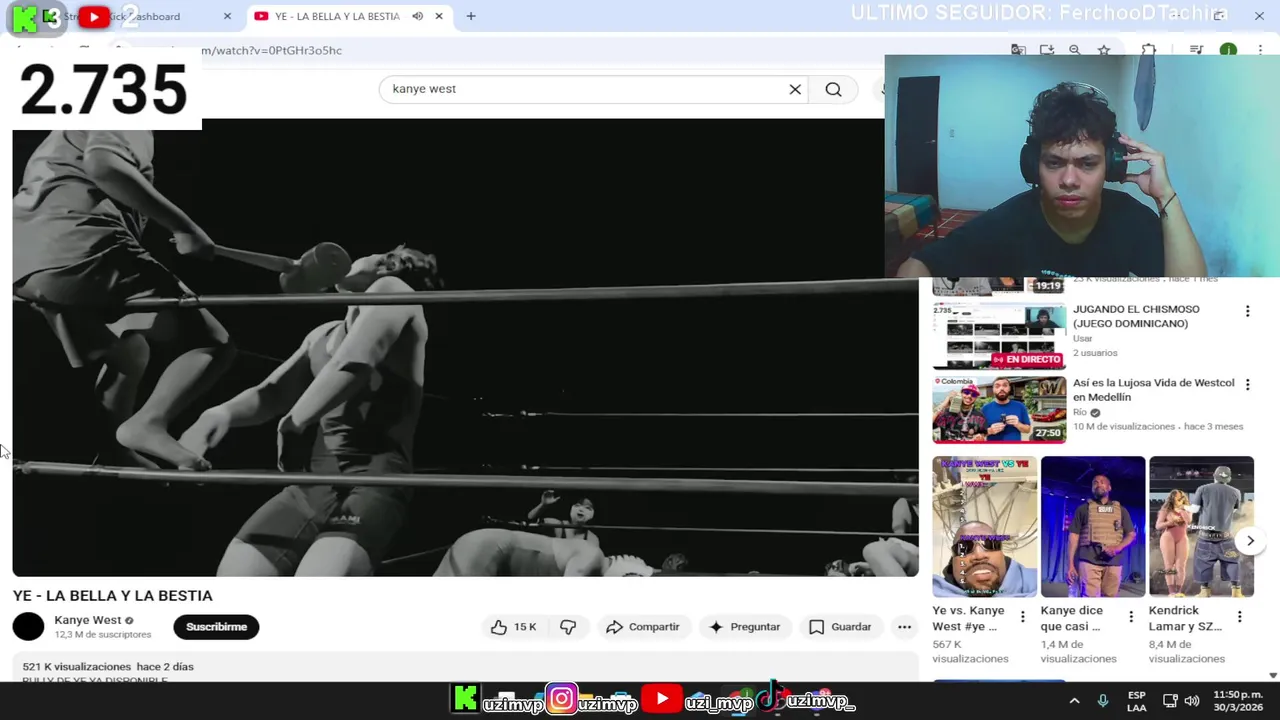Open 'Kanye dice que casi' short thumbnail
This screenshot has height=720, width=1280.
pos(1093,526)
